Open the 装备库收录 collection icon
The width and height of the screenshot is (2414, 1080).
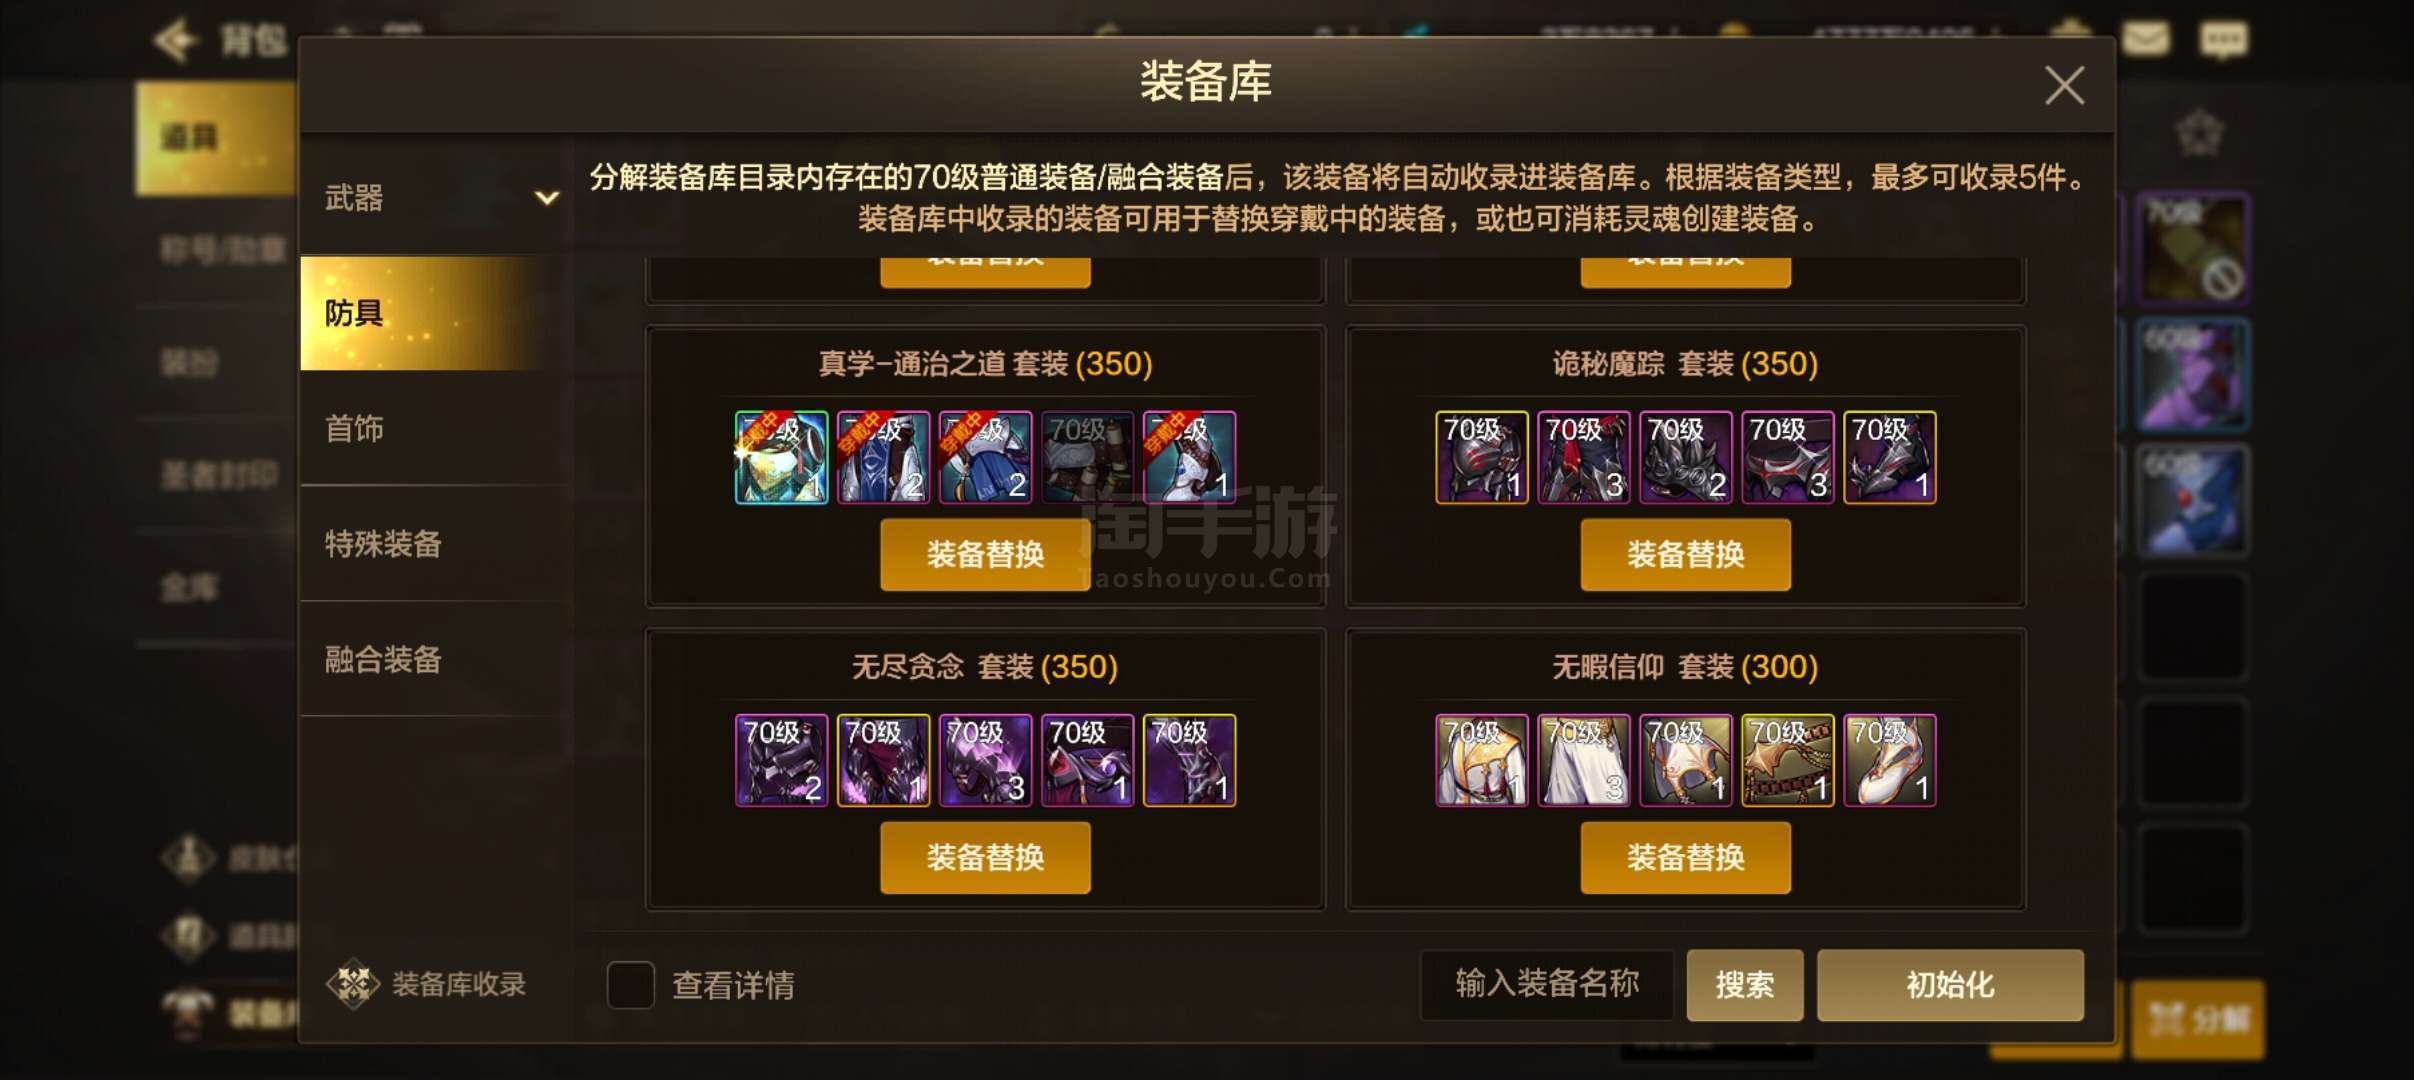pyautogui.click(x=352, y=984)
